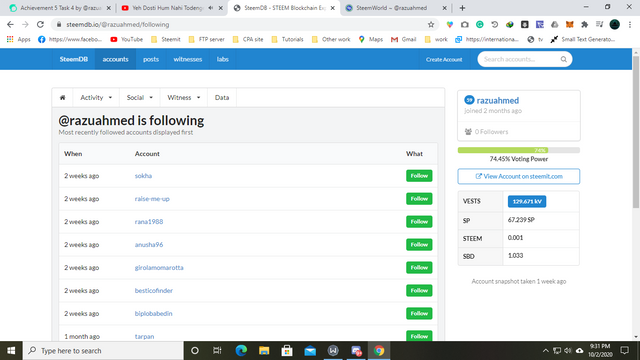Open the girolamomarotta account link
Screen dimensions: 640x360
(x=159, y=268)
